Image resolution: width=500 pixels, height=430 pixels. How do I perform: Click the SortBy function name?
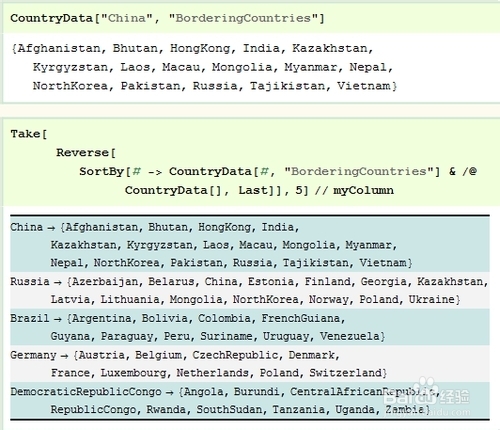102,172
